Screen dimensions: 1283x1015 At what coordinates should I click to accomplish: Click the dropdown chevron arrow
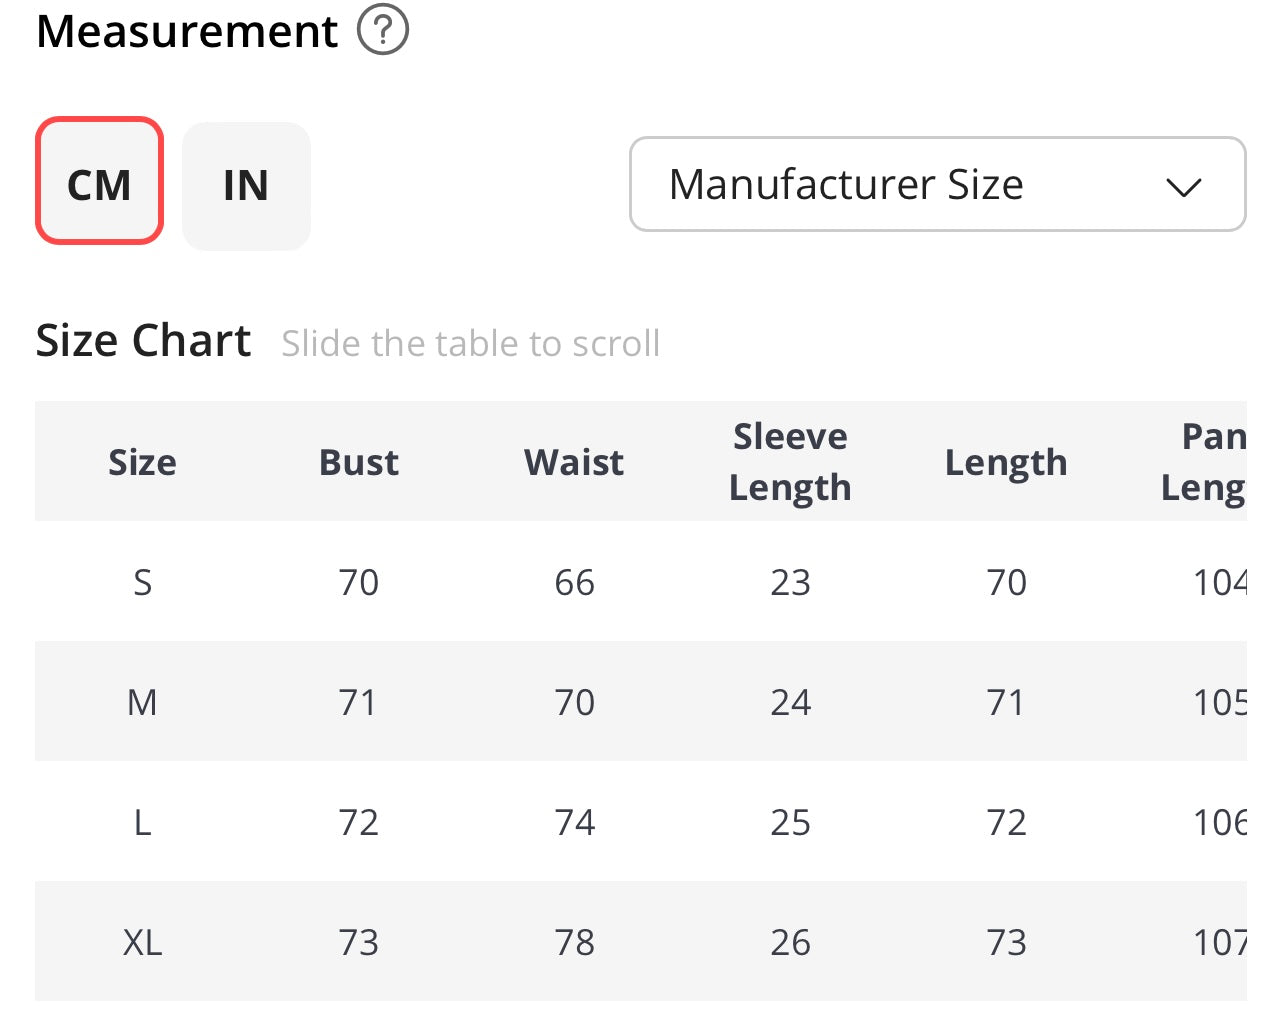1183,187
